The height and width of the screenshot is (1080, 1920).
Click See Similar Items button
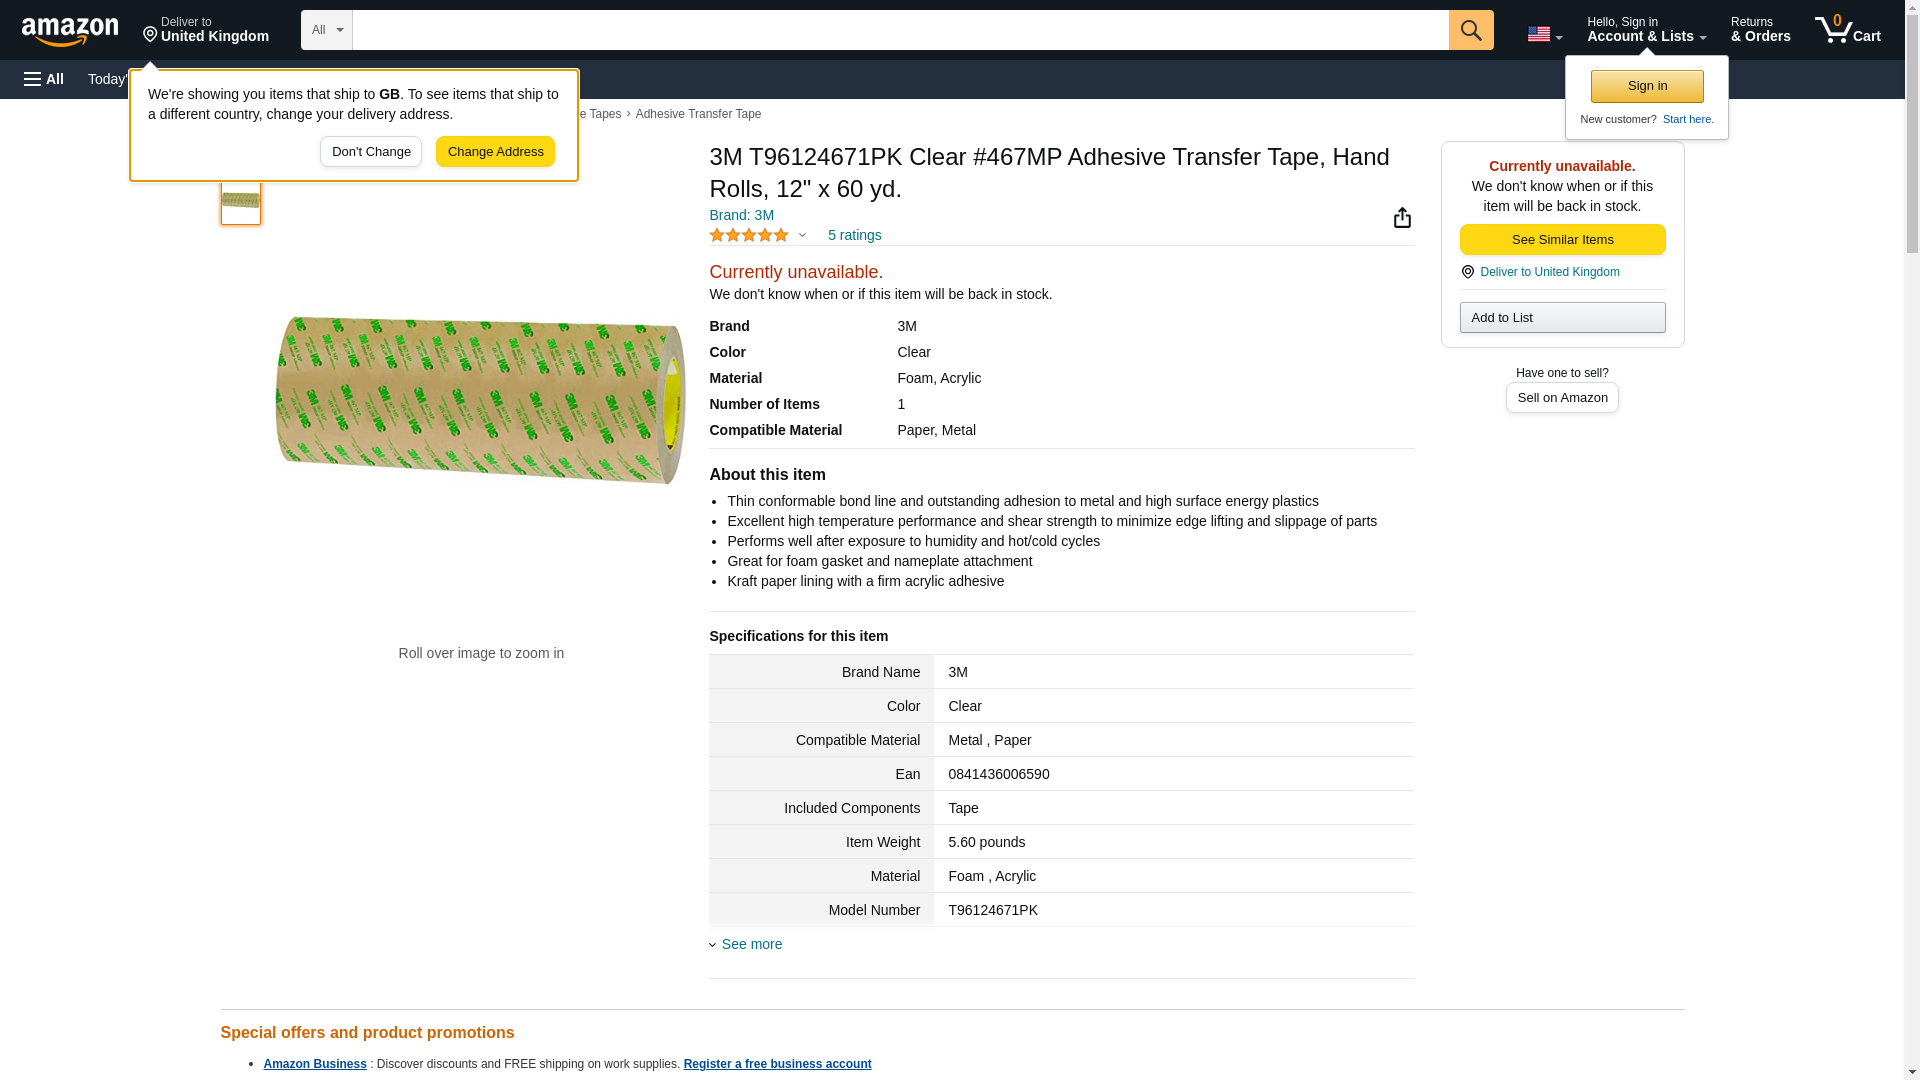(1561, 240)
